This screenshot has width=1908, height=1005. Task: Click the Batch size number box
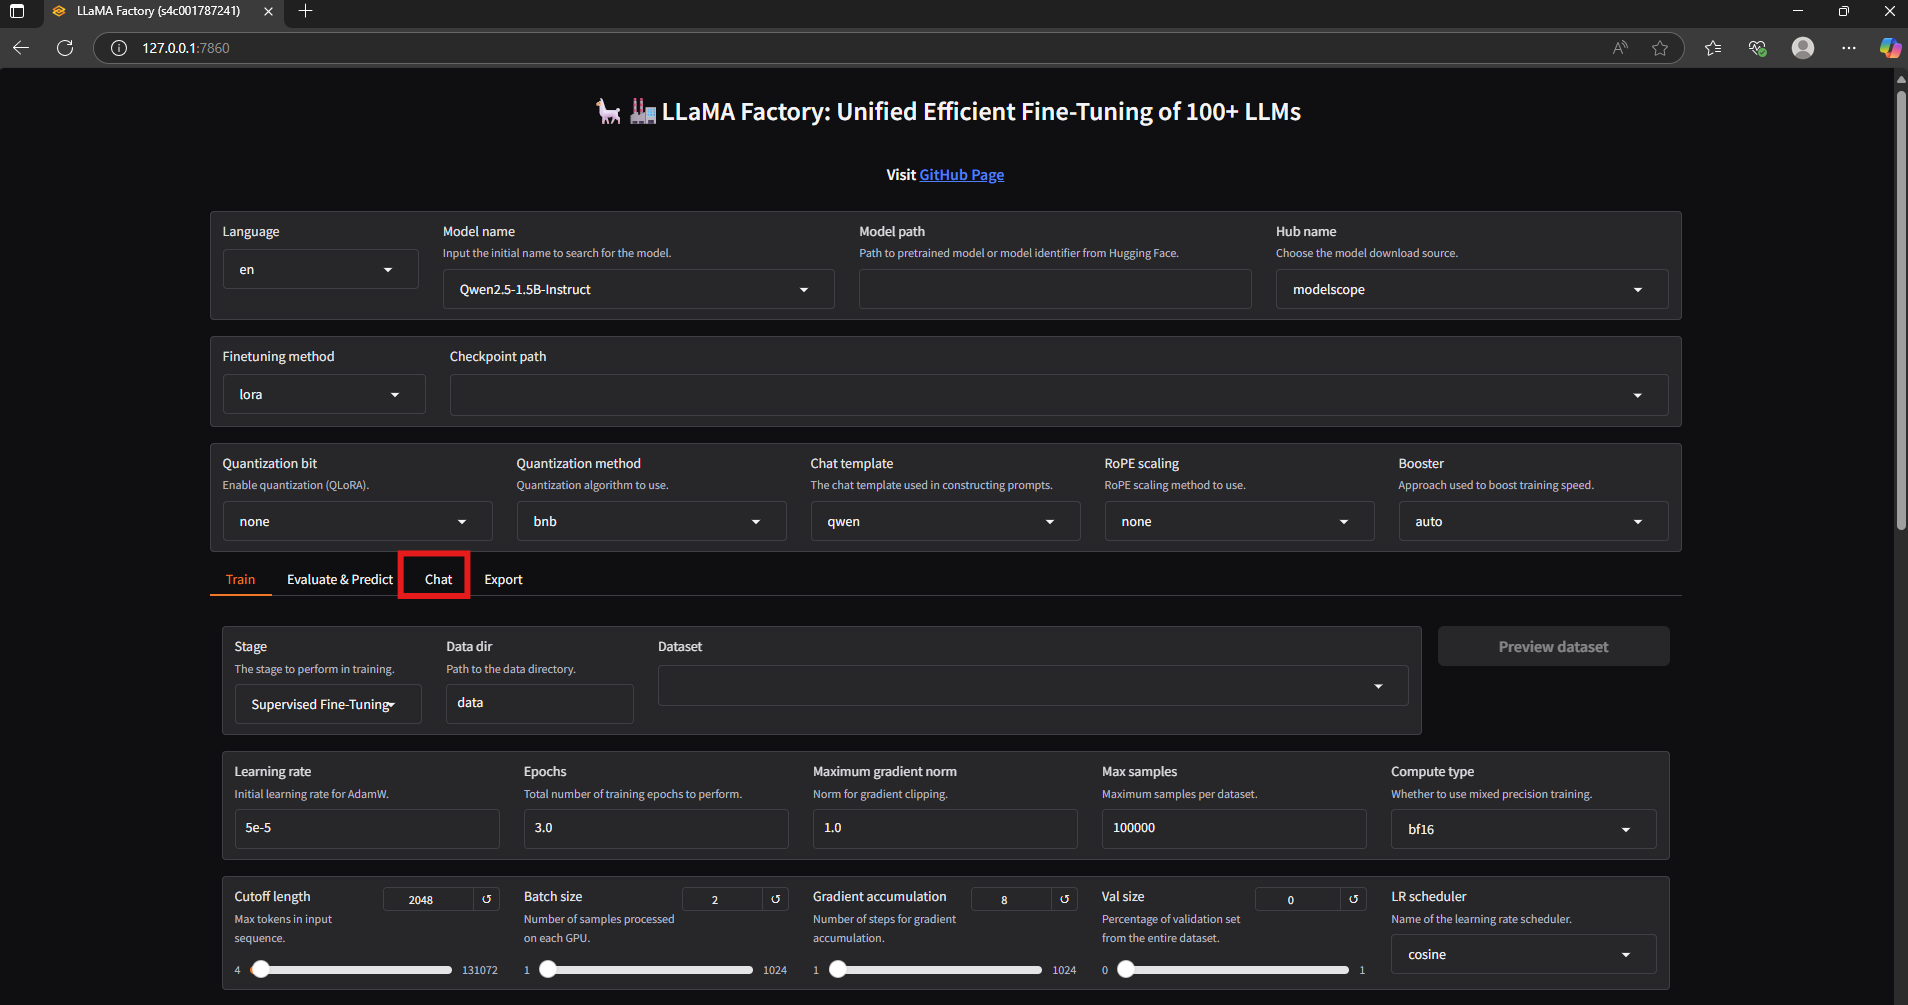pos(722,899)
